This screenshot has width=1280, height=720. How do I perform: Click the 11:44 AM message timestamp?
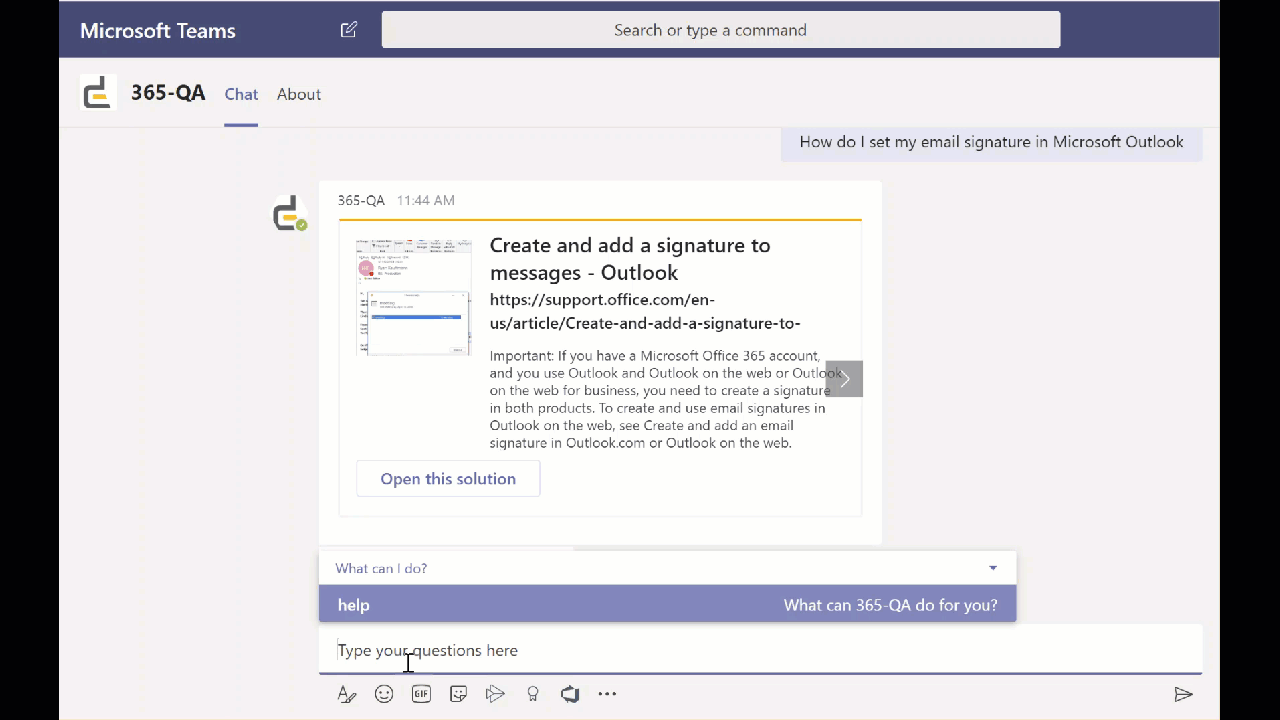(426, 200)
